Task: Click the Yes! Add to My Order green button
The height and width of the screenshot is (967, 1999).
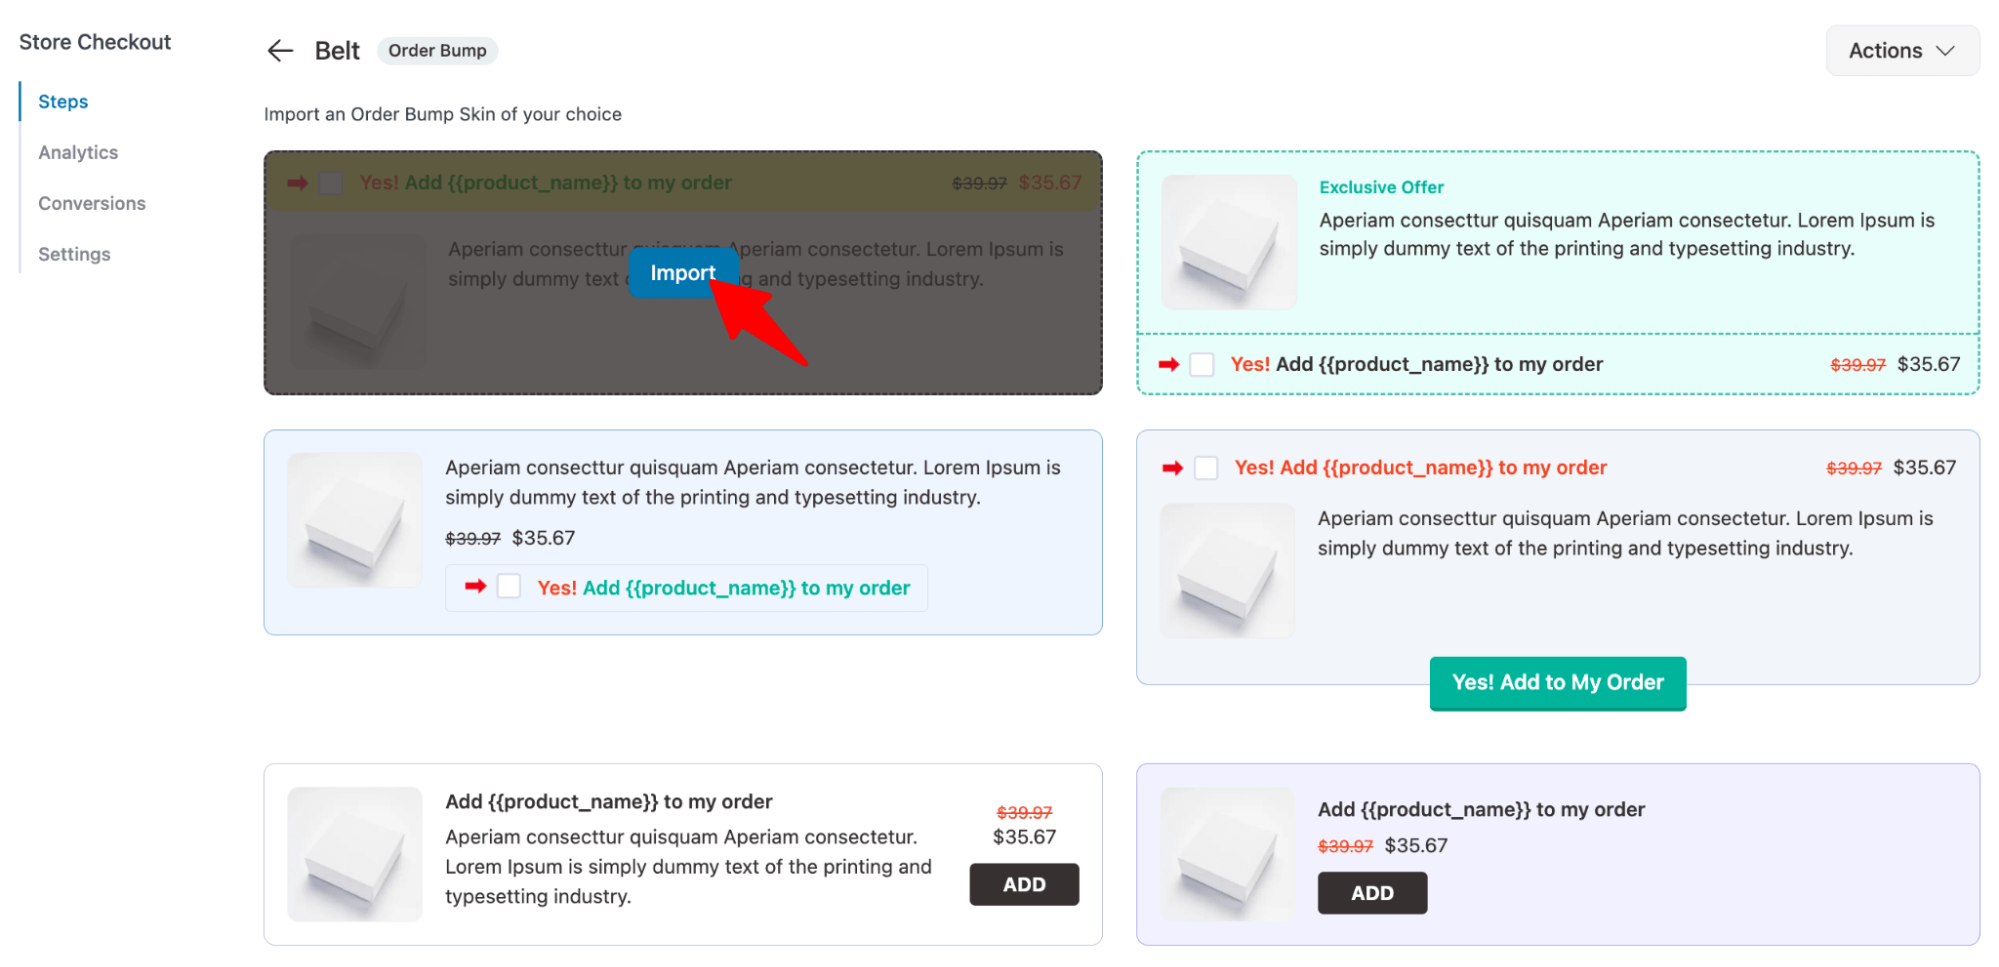Action: (x=1557, y=683)
